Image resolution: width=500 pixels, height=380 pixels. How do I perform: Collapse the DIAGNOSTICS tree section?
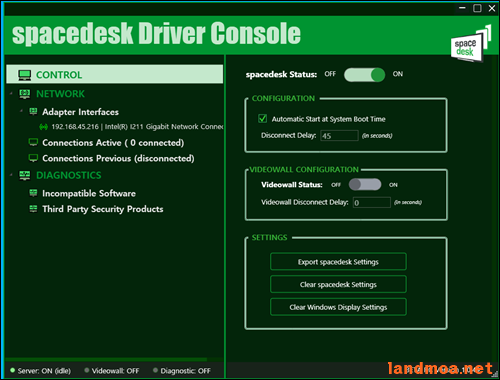point(11,175)
